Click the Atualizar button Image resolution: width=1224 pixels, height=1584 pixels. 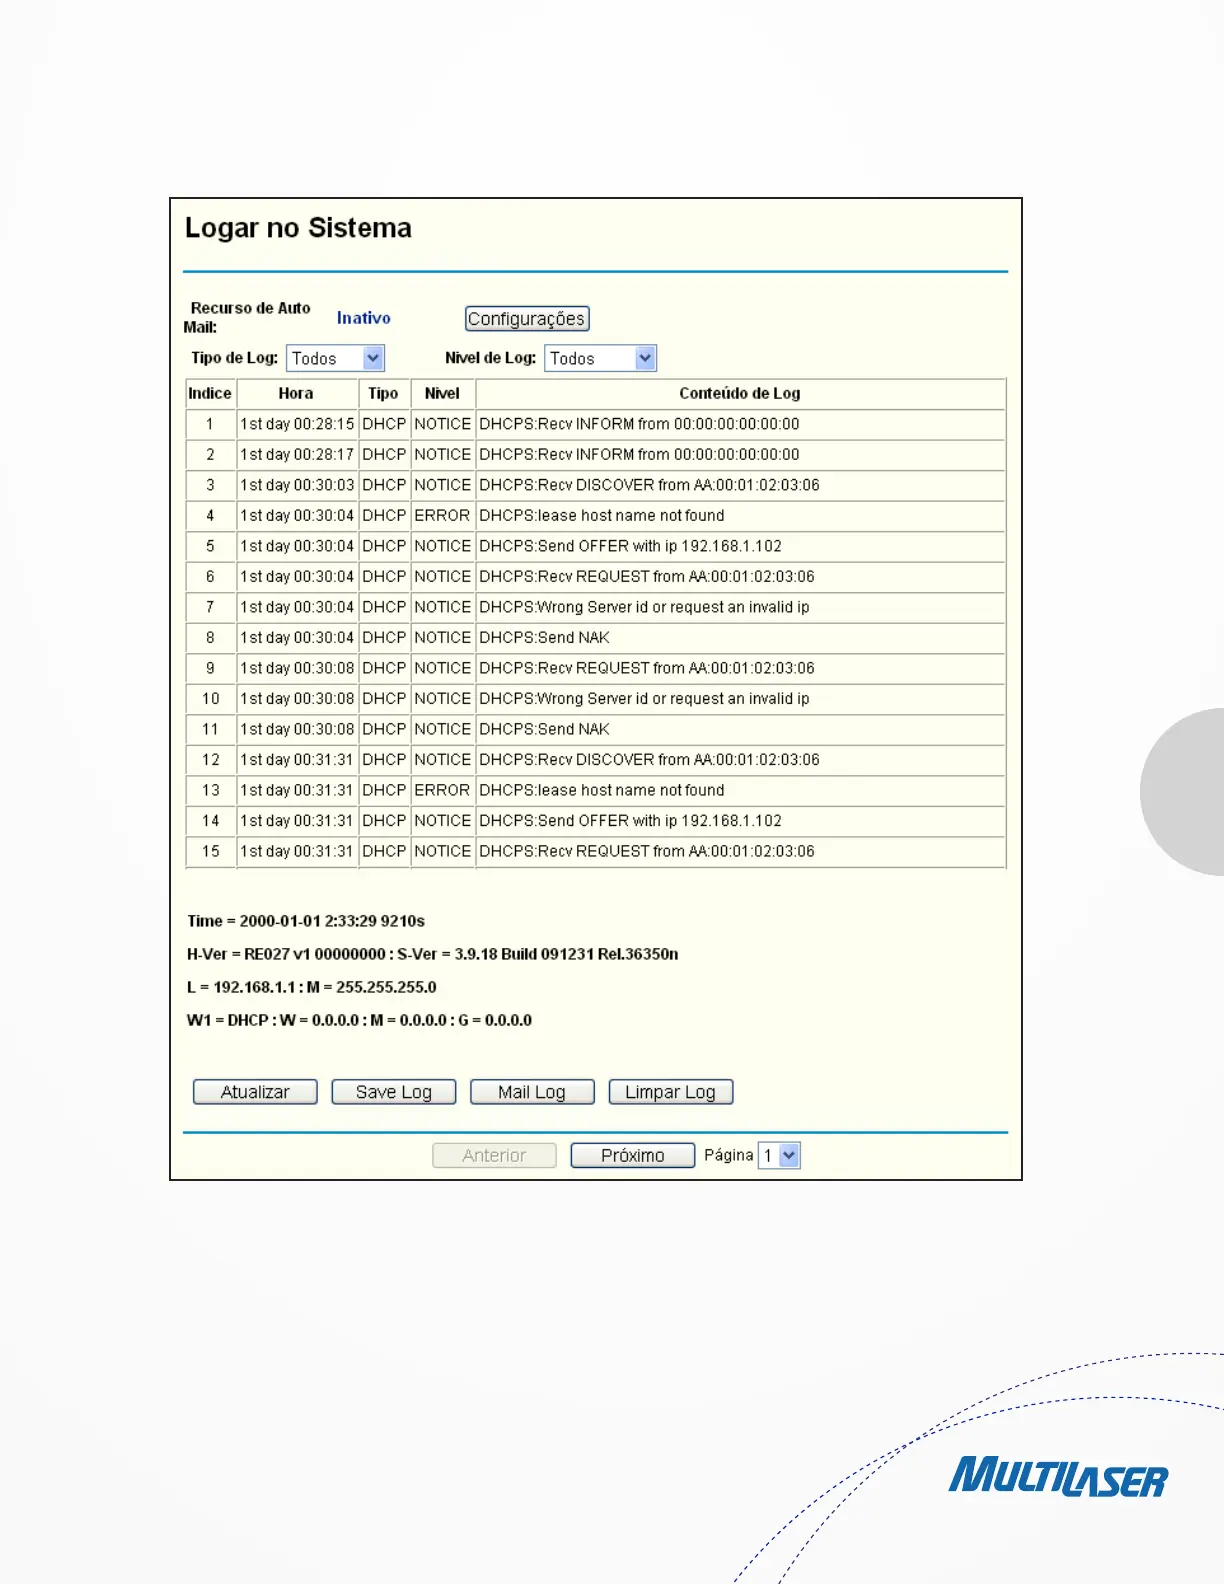click(x=255, y=1092)
